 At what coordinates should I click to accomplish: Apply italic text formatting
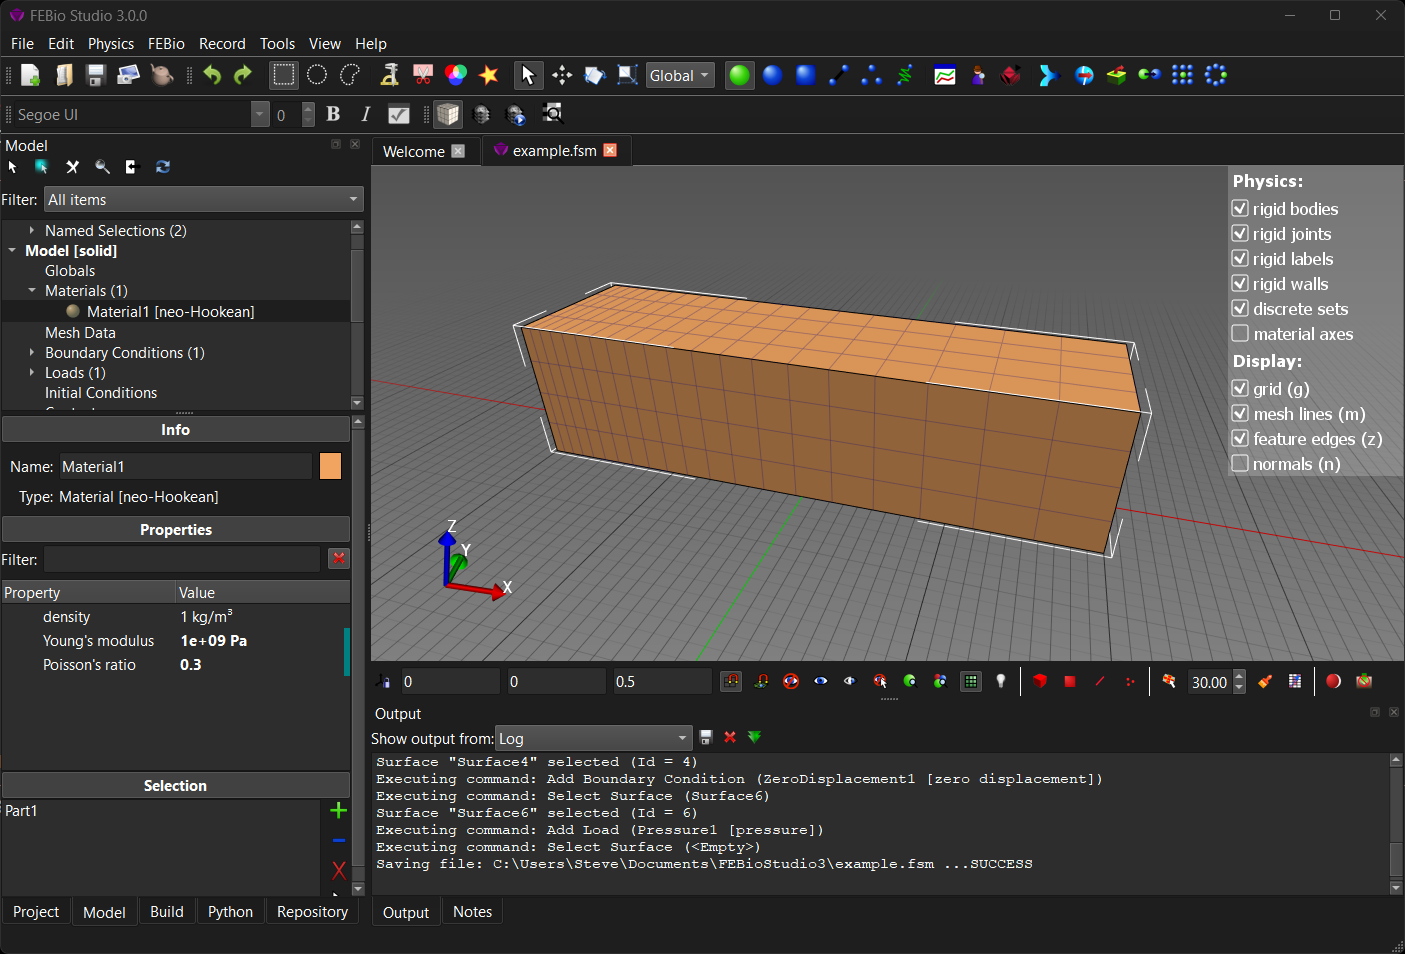365,114
